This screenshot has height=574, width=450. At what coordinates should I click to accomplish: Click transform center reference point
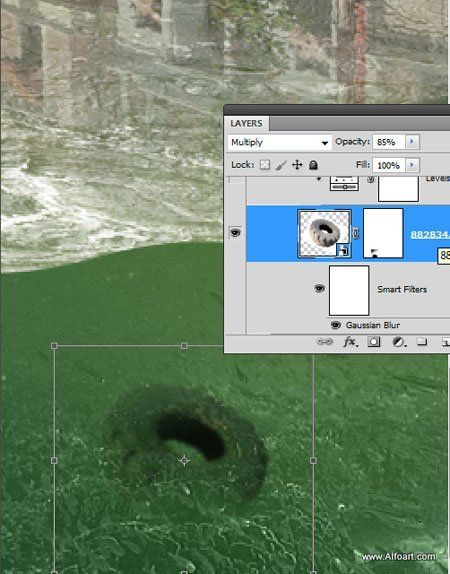184,460
